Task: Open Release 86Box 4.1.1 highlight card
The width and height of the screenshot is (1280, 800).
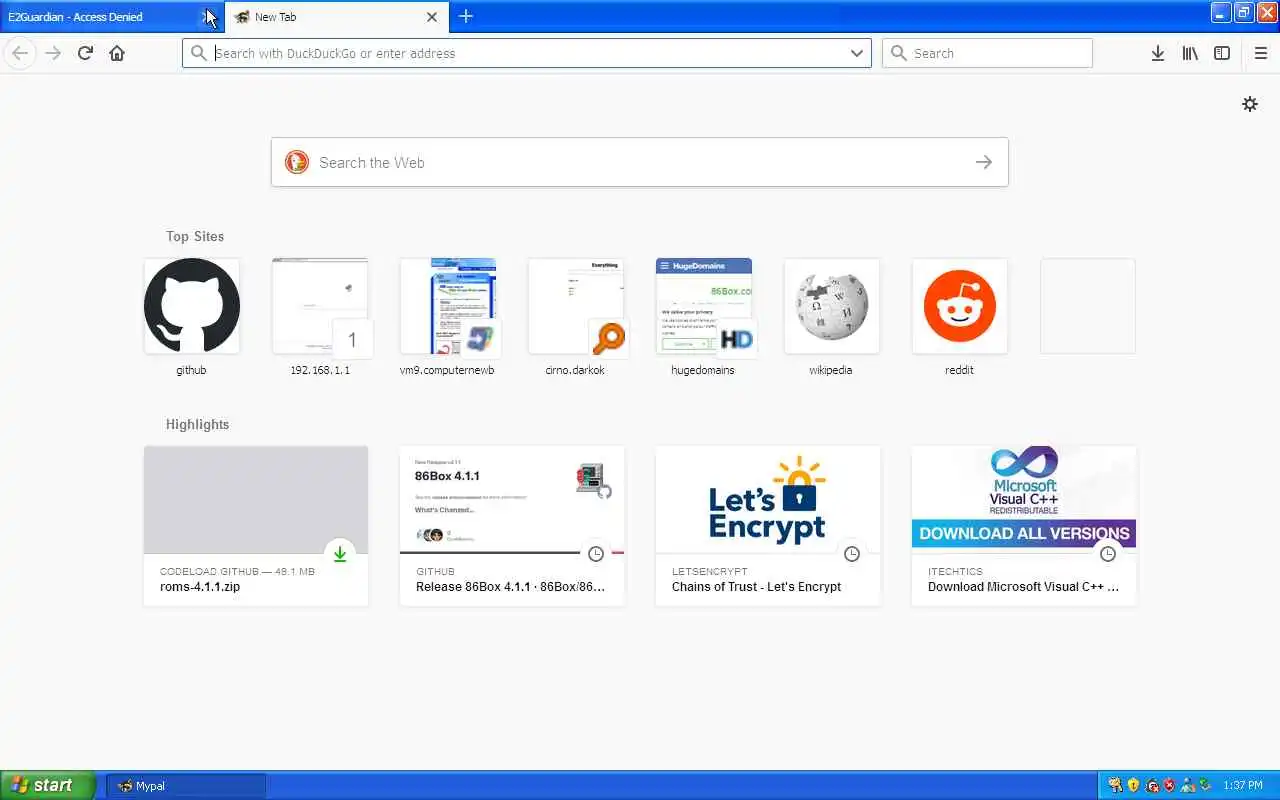Action: (x=512, y=526)
